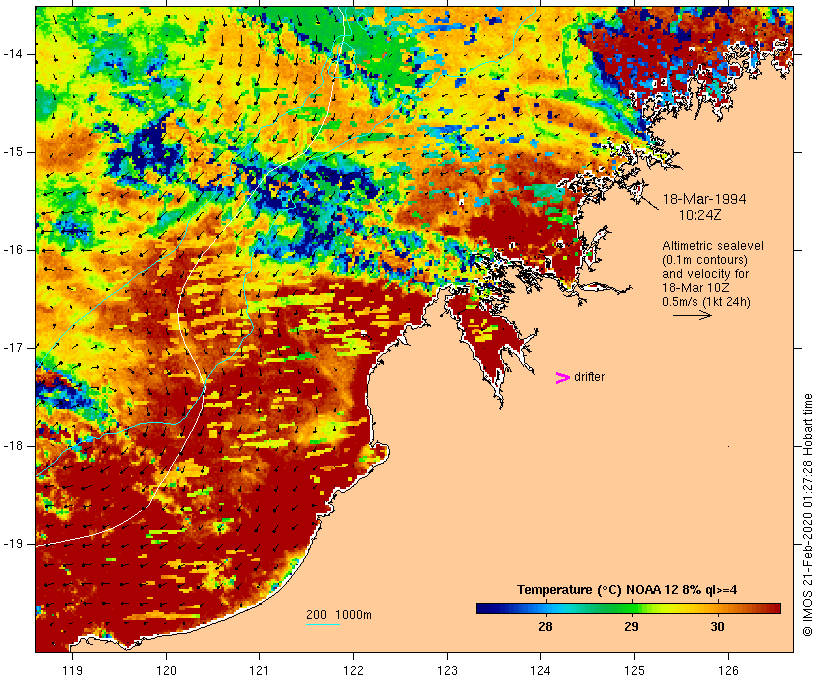This screenshot has height=680, width=820.
Task: Click the colorbar tick label '28'
Action: [x=545, y=627]
